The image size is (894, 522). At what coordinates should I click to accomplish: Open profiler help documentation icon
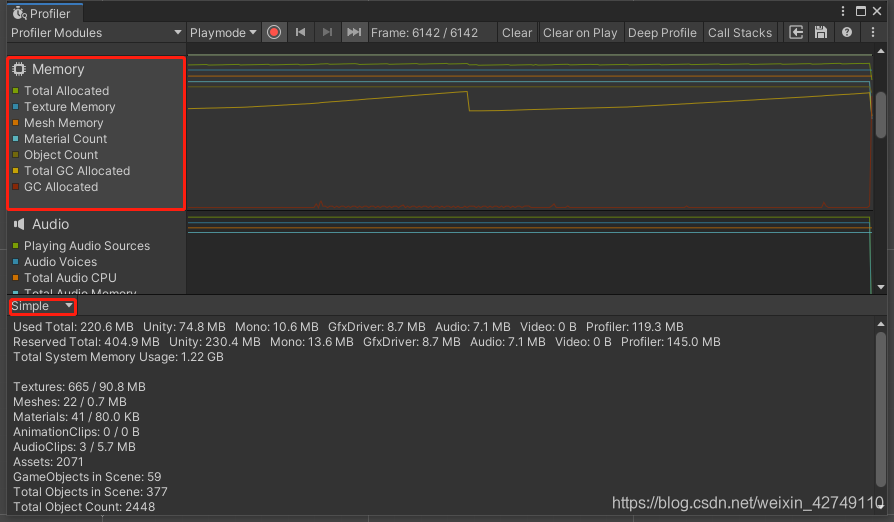click(847, 32)
